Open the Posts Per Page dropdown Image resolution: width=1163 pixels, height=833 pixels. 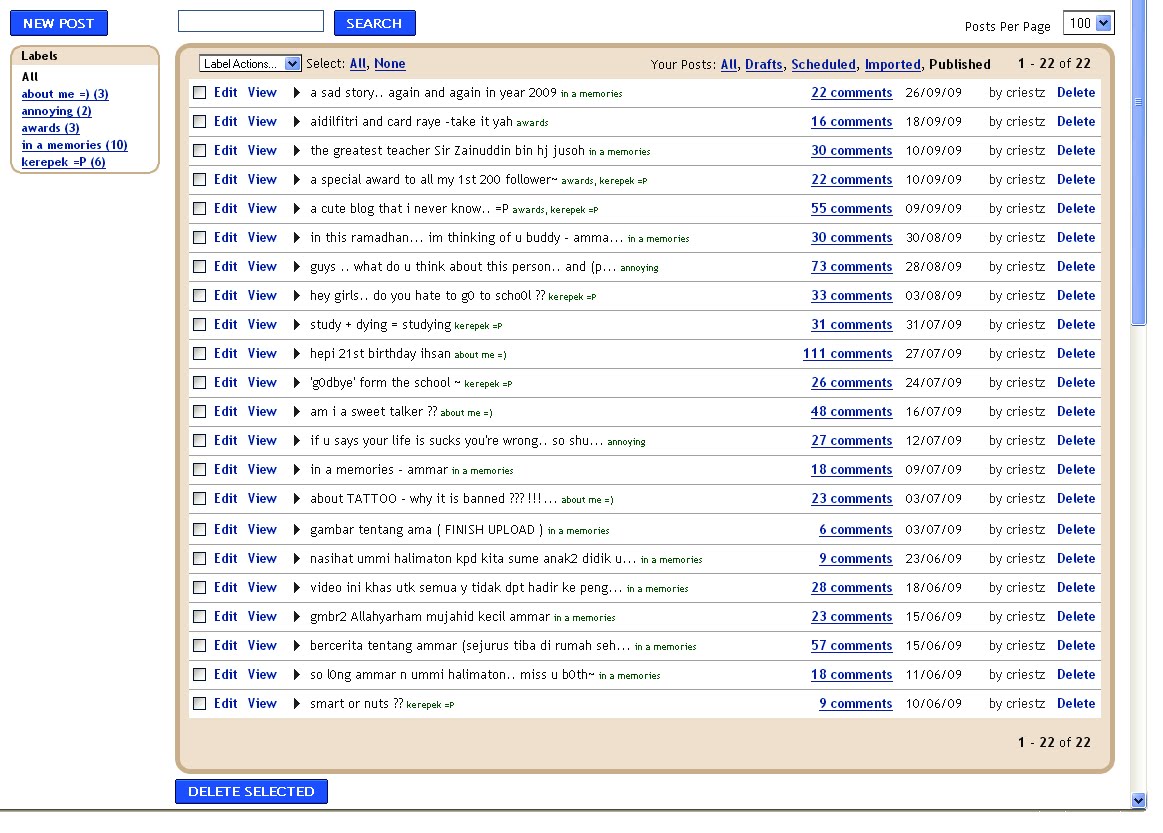point(1088,23)
